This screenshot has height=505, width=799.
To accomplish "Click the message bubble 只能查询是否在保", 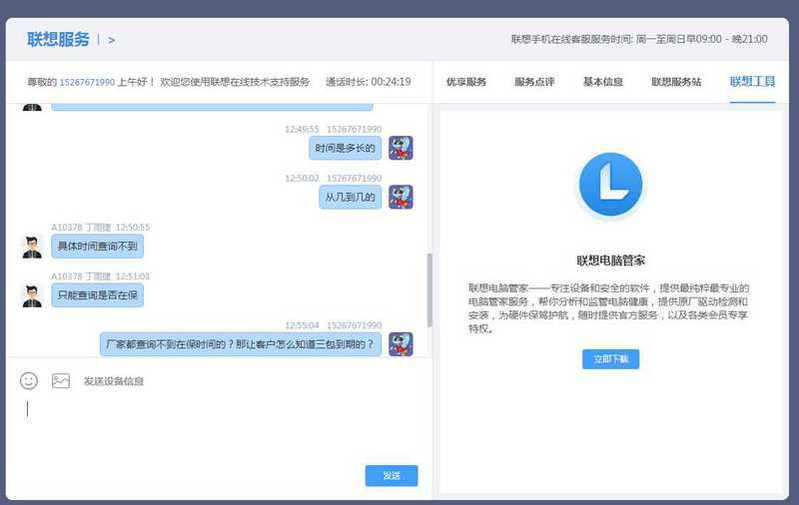I will click(97, 296).
